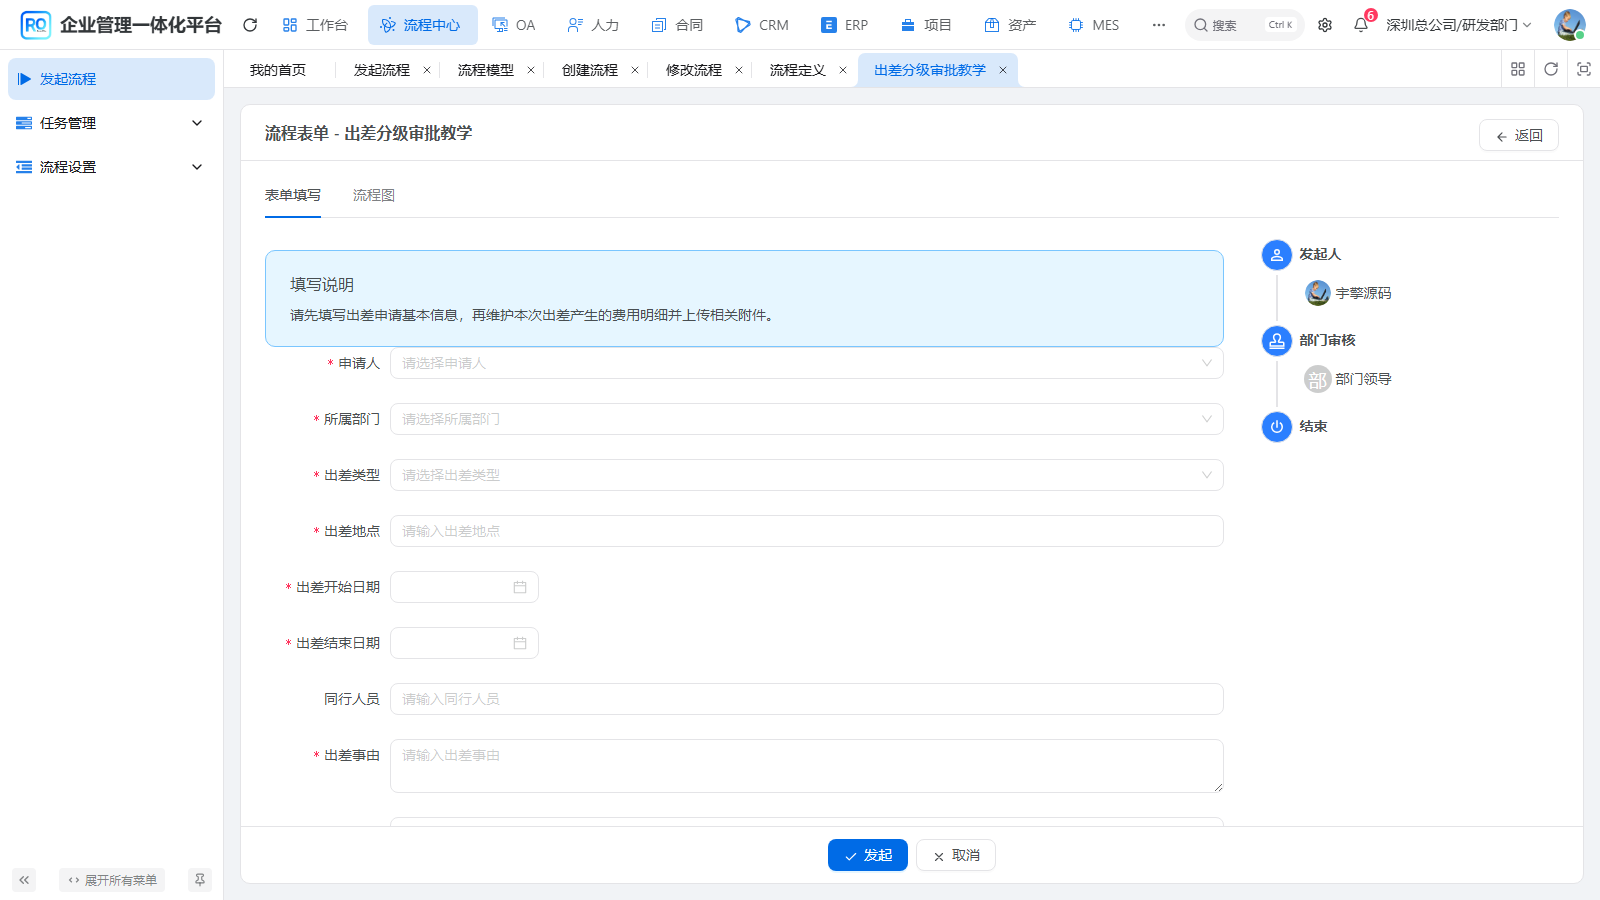Click the tab grid layout icon

tap(1518, 69)
